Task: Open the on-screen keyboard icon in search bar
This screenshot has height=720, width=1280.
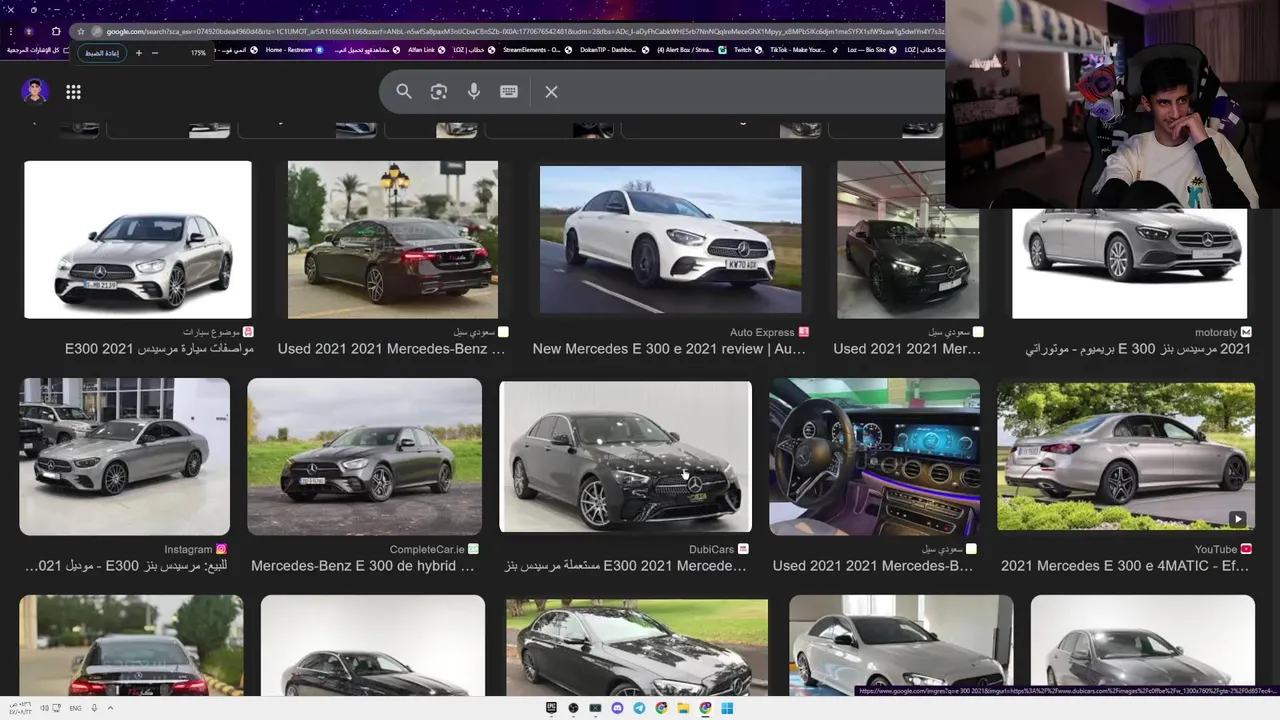Action: [x=509, y=91]
